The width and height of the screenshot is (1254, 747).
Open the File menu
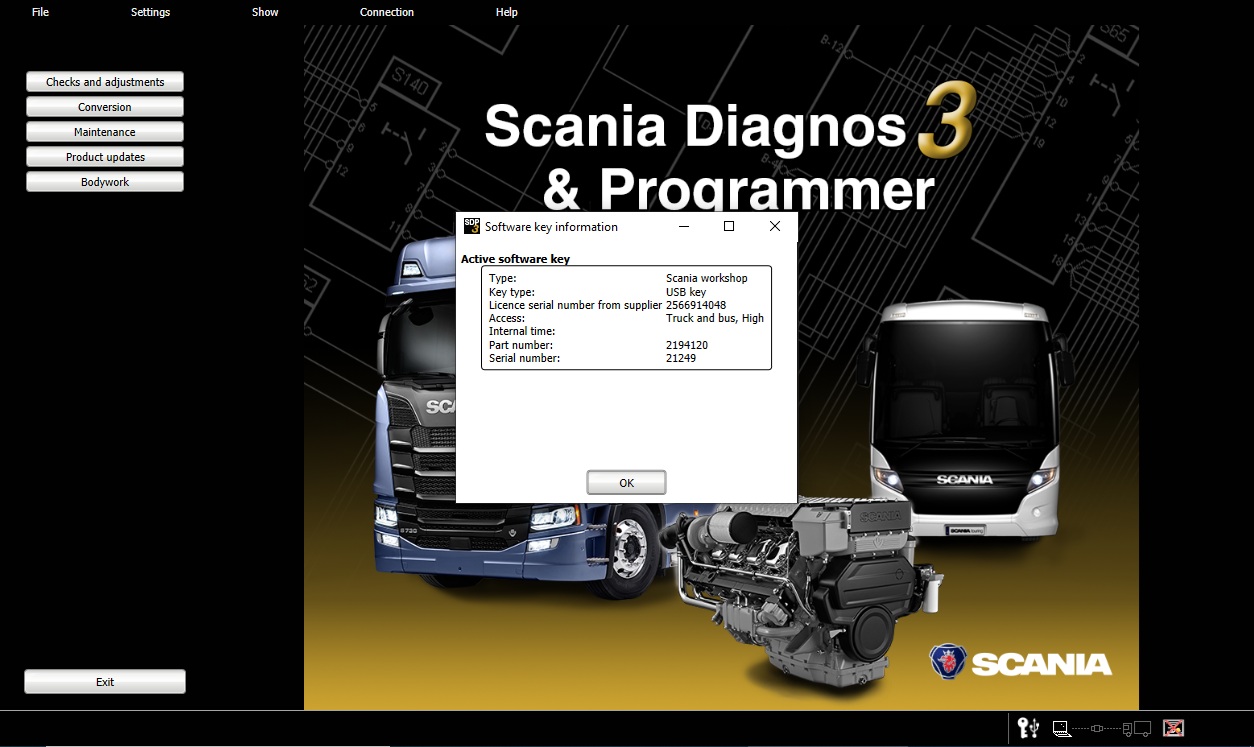40,12
